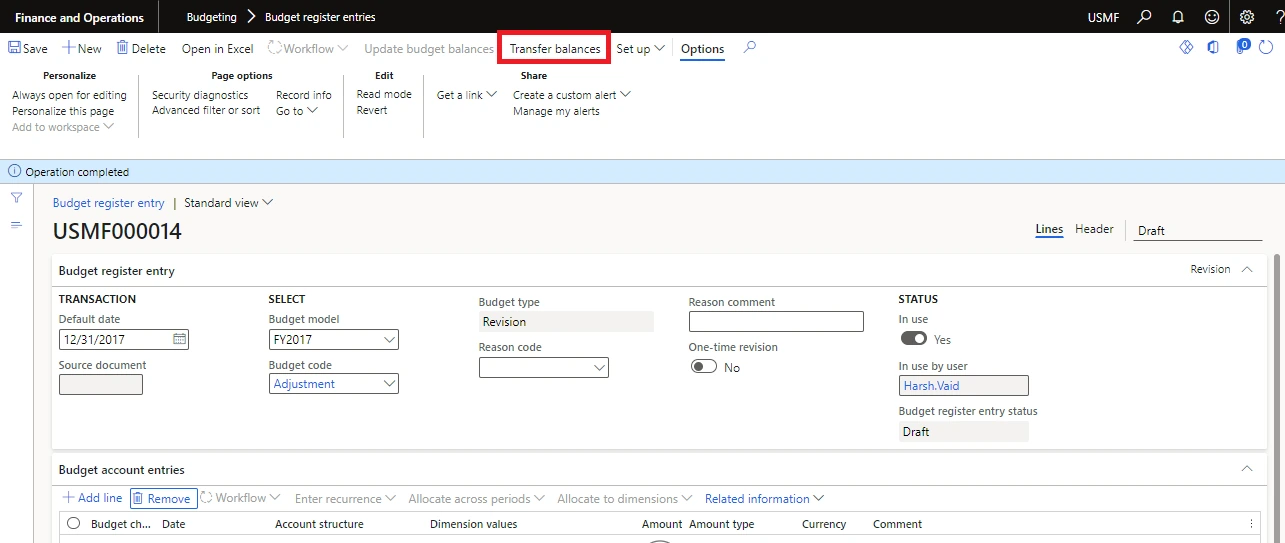Click the action pane search magnifier
This screenshot has height=543, width=1285.
coord(750,47)
